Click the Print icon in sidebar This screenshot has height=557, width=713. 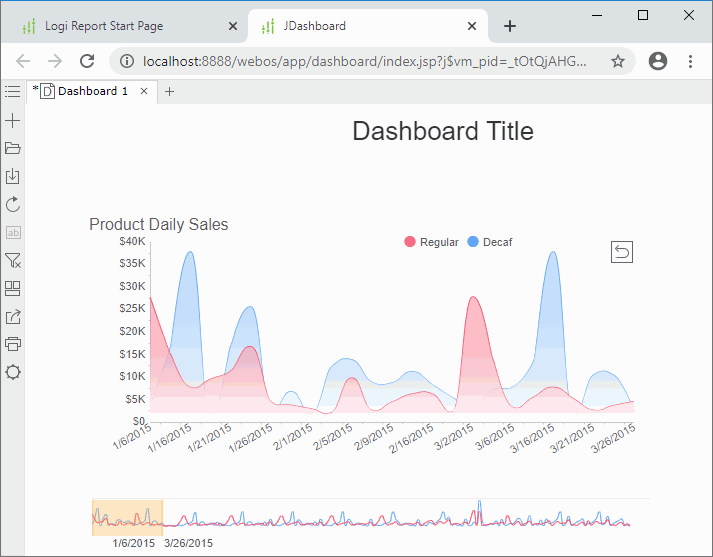tap(13, 344)
